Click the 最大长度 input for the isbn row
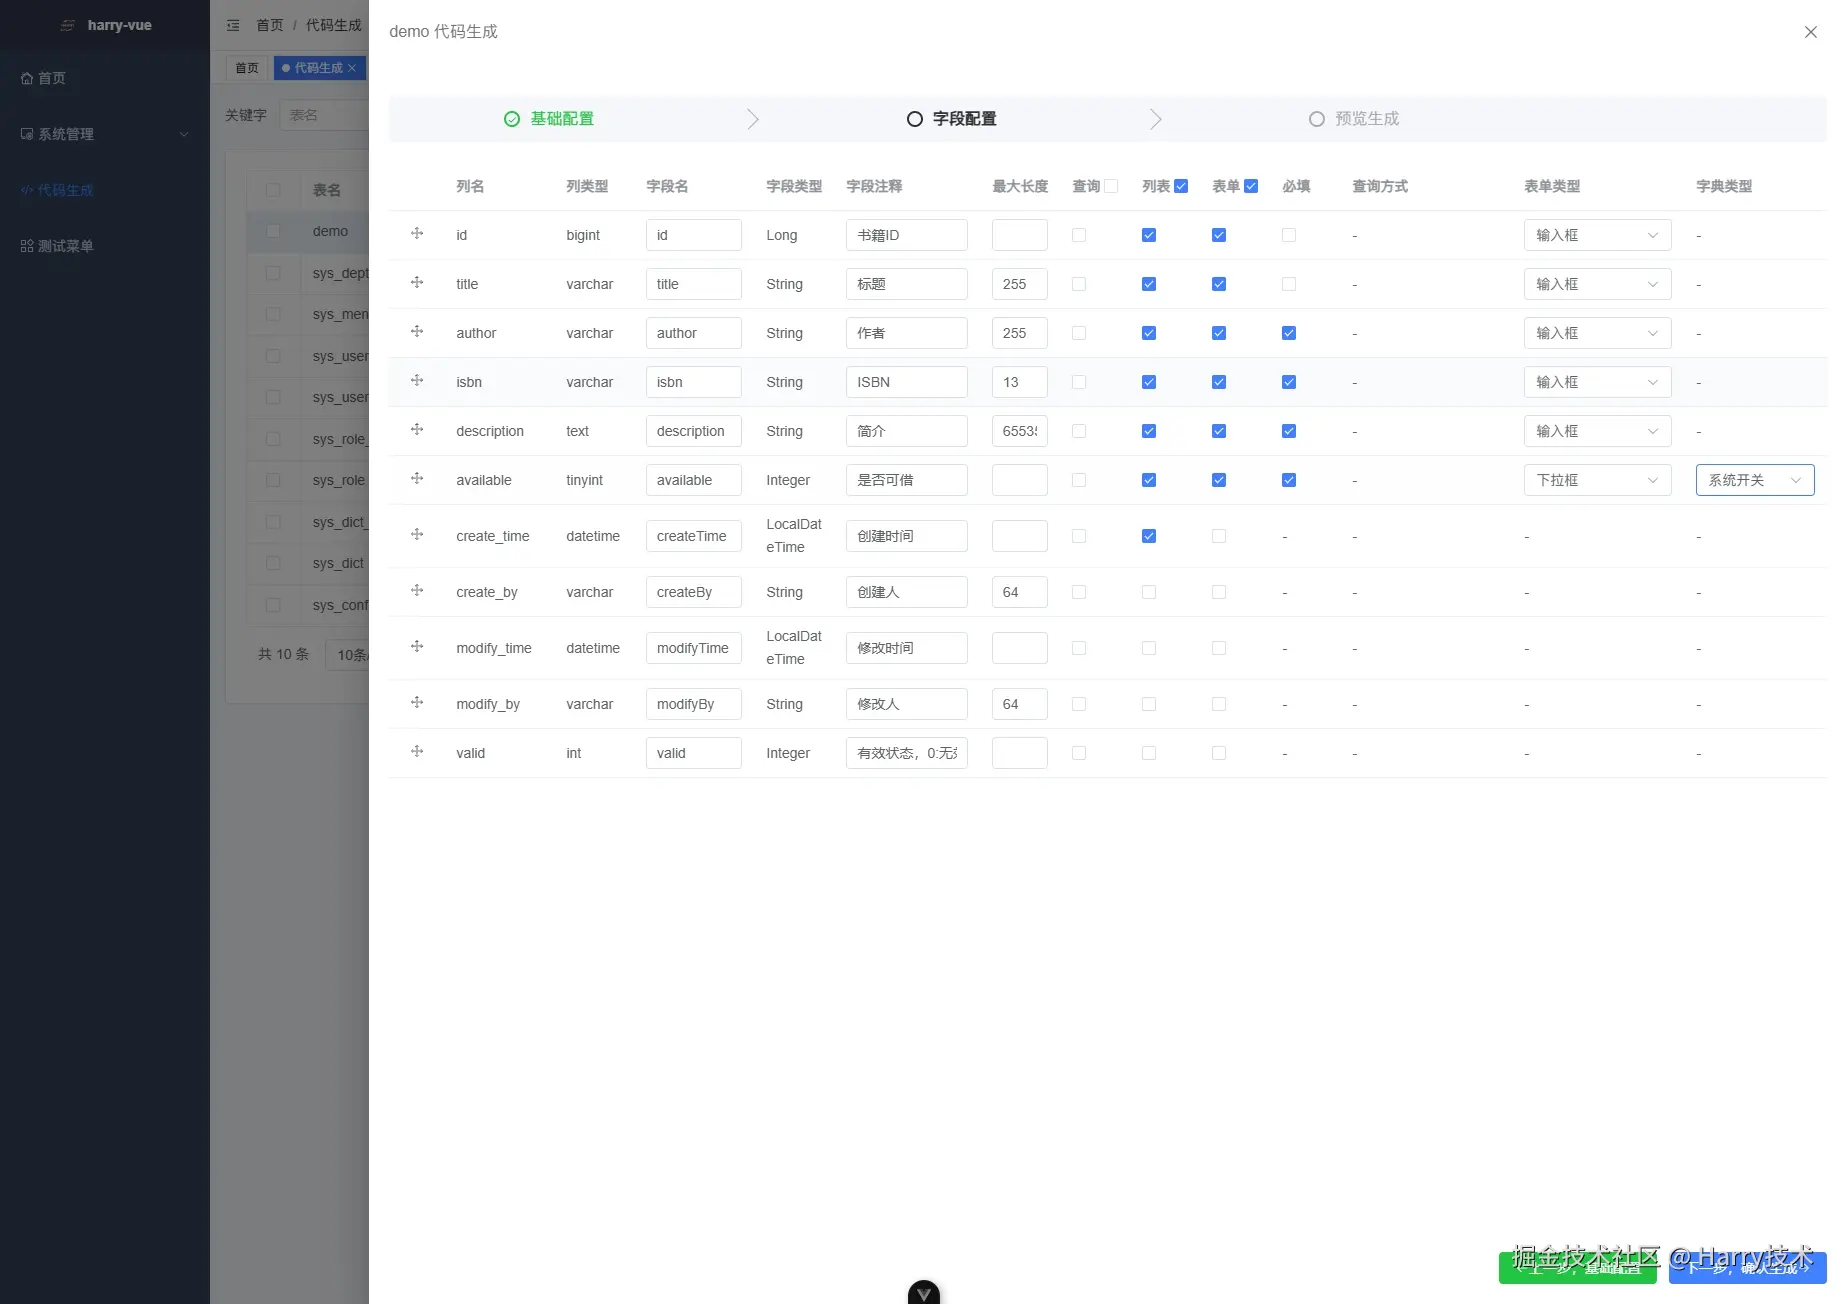This screenshot has height=1304, width=1847. click(1019, 382)
